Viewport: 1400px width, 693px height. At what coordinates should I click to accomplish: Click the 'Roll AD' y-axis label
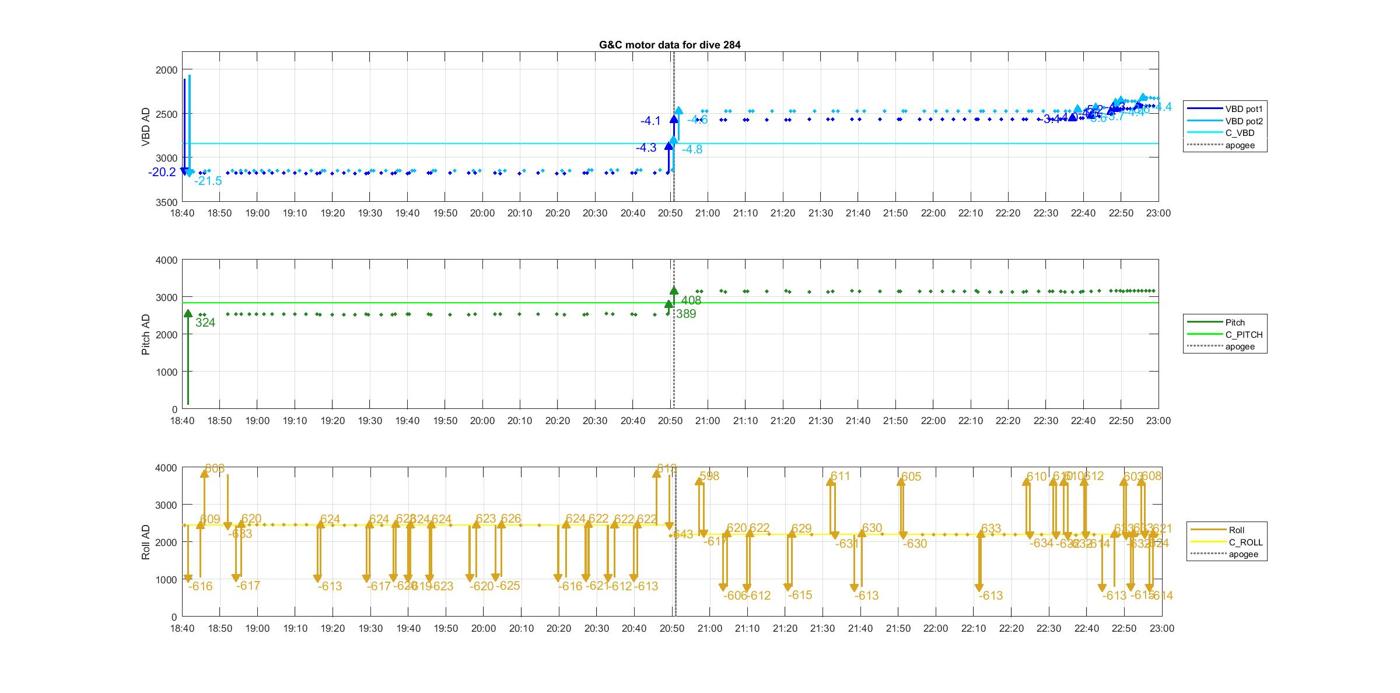(146, 541)
